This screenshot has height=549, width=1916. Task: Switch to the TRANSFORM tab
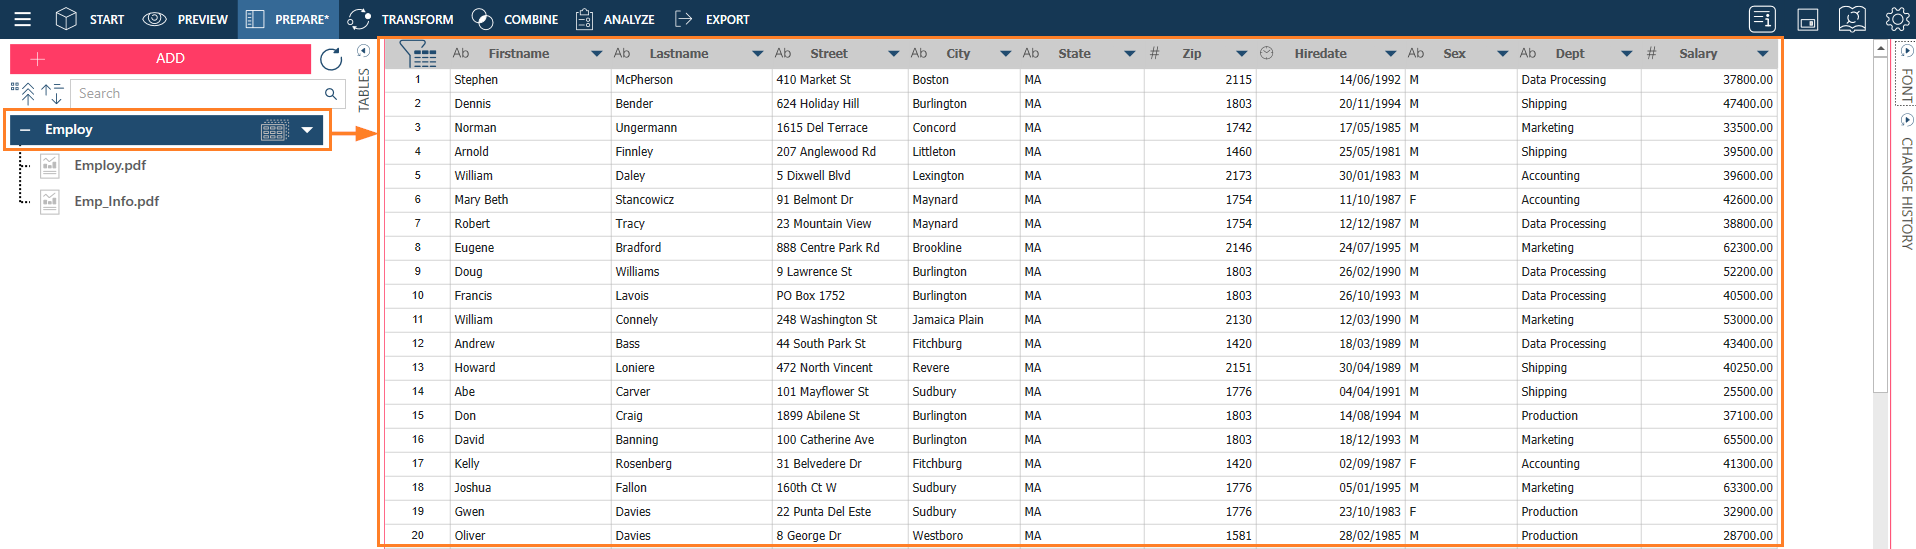point(401,19)
